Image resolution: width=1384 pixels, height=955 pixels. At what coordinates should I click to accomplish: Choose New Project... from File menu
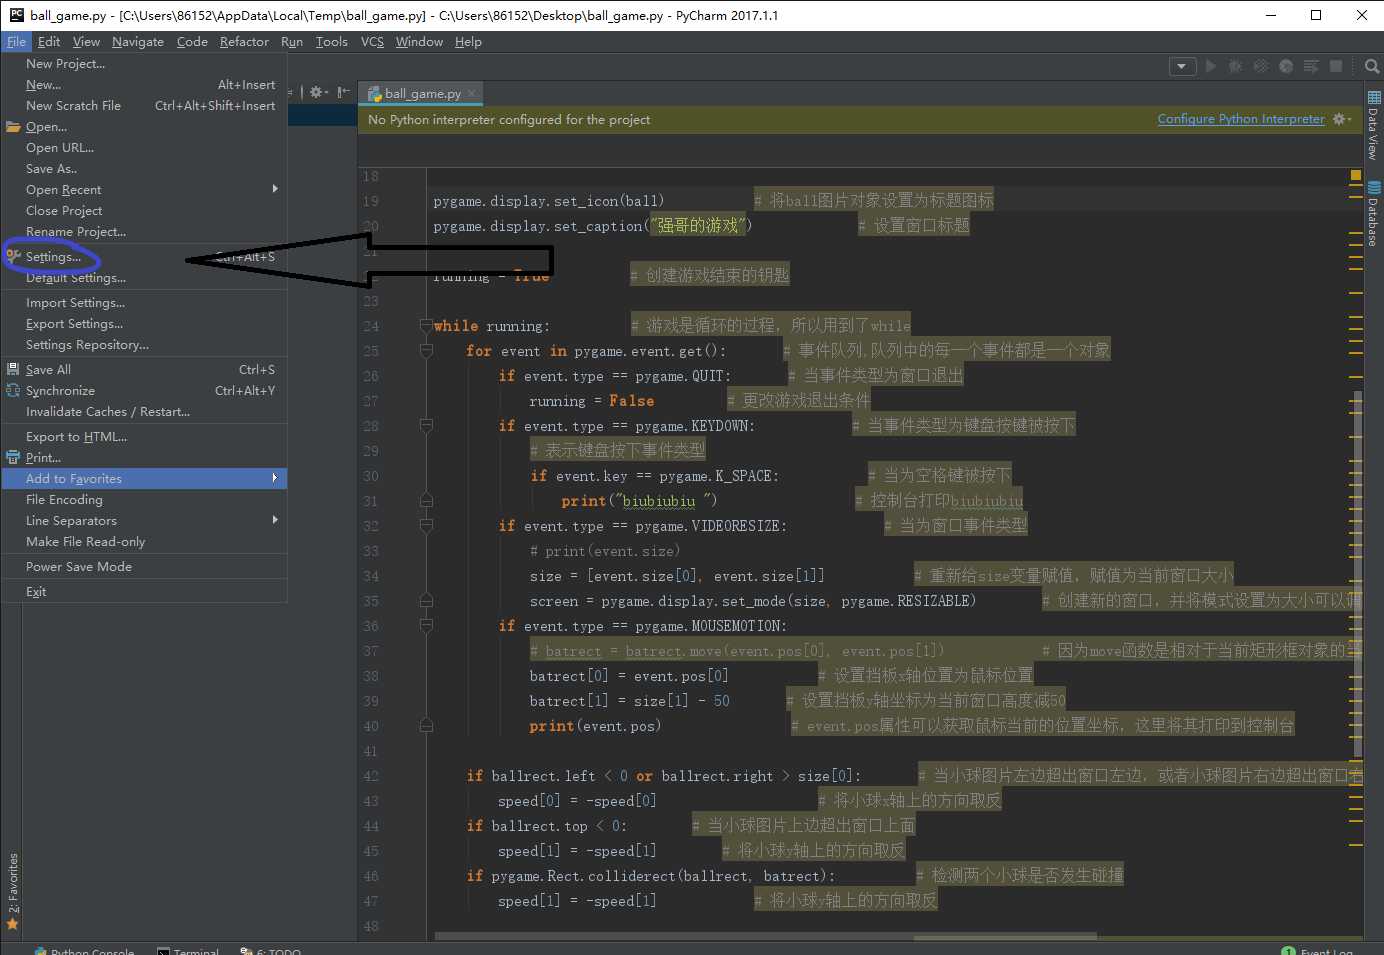144,64
